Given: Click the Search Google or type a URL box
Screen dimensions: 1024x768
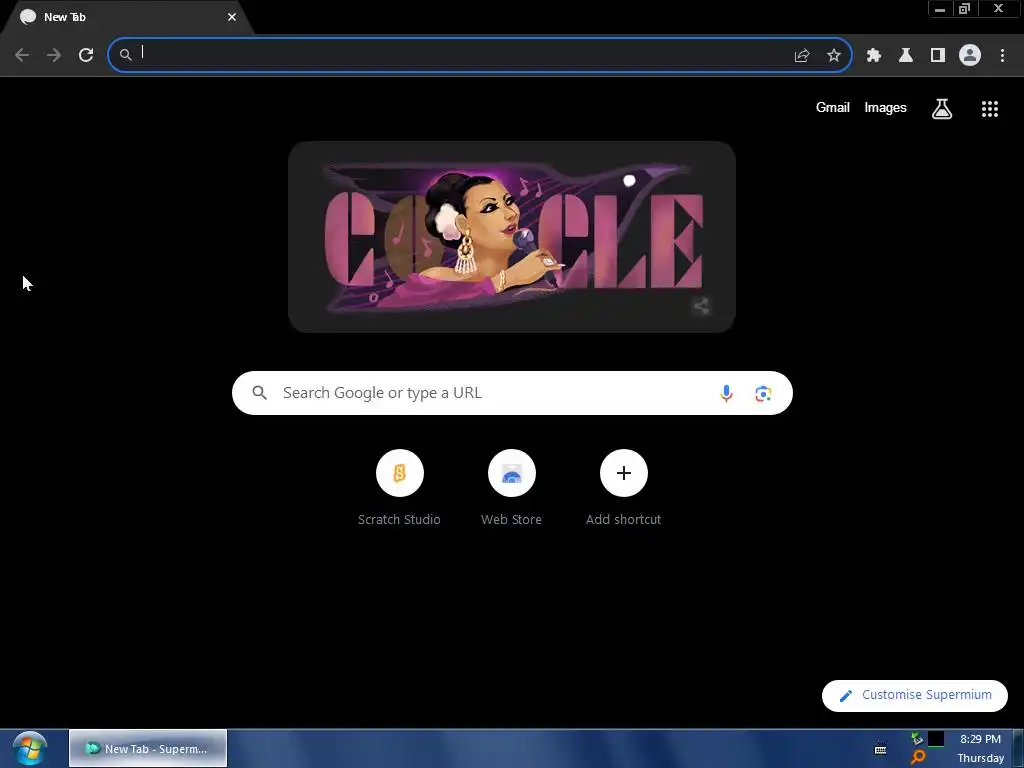Looking at the screenshot, I should [512, 393].
